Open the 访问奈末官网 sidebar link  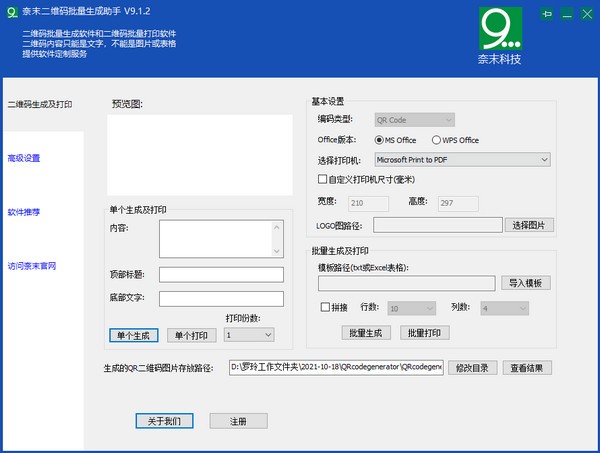coord(32,266)
